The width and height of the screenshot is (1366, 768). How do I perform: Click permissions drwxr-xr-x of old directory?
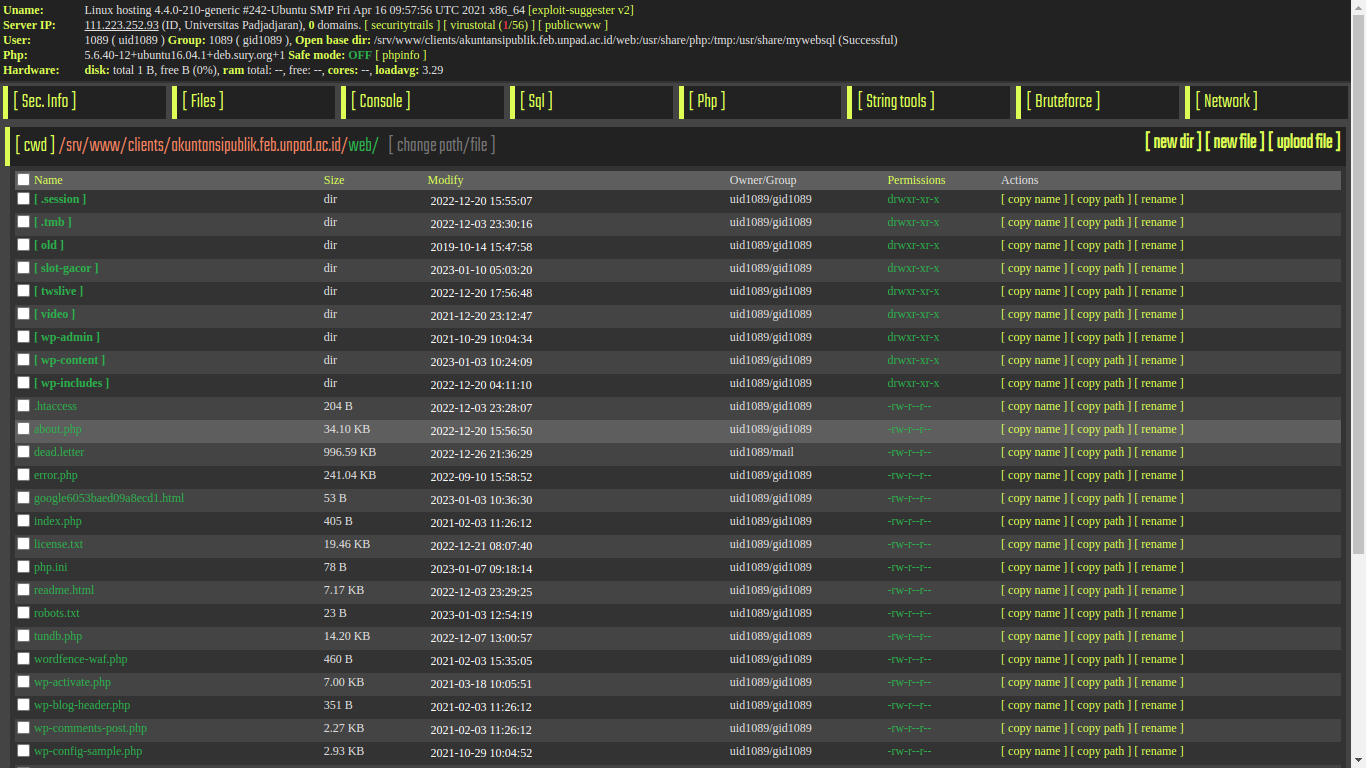click(913, 245)
